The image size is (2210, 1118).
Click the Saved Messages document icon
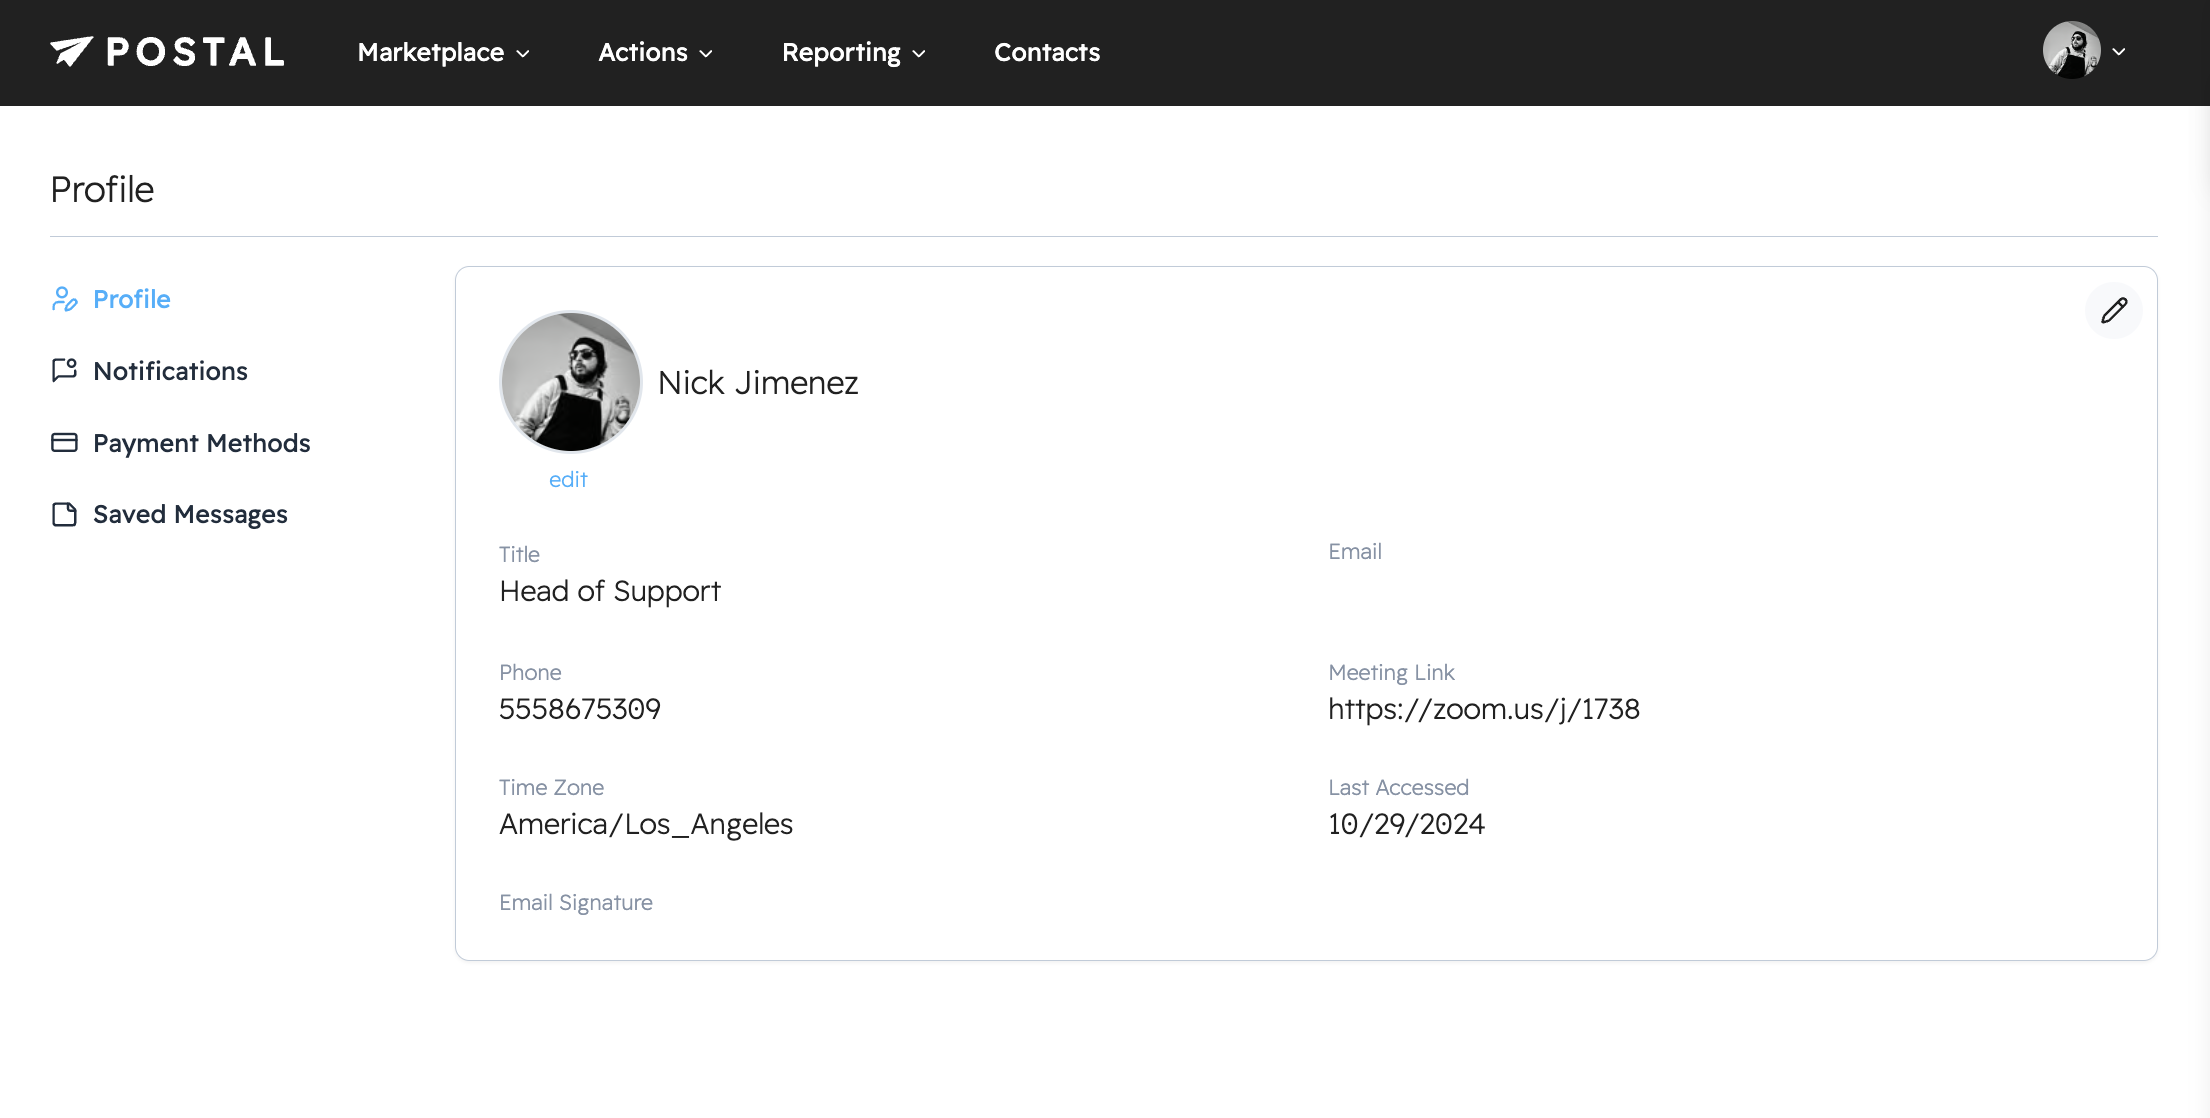click(64, 514)
